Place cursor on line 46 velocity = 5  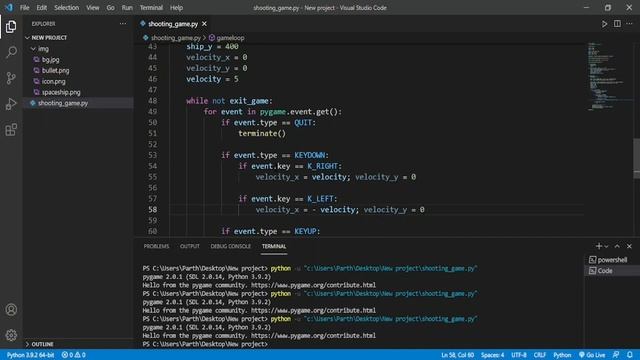(x=212, y=79)
